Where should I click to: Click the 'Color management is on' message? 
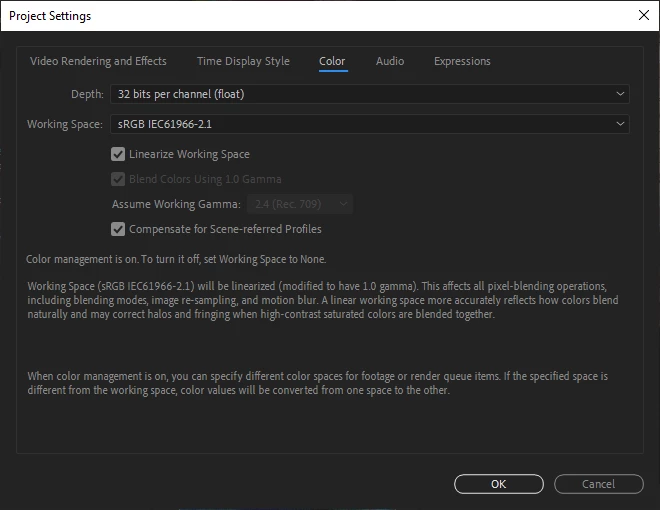(x=176, y=259)
